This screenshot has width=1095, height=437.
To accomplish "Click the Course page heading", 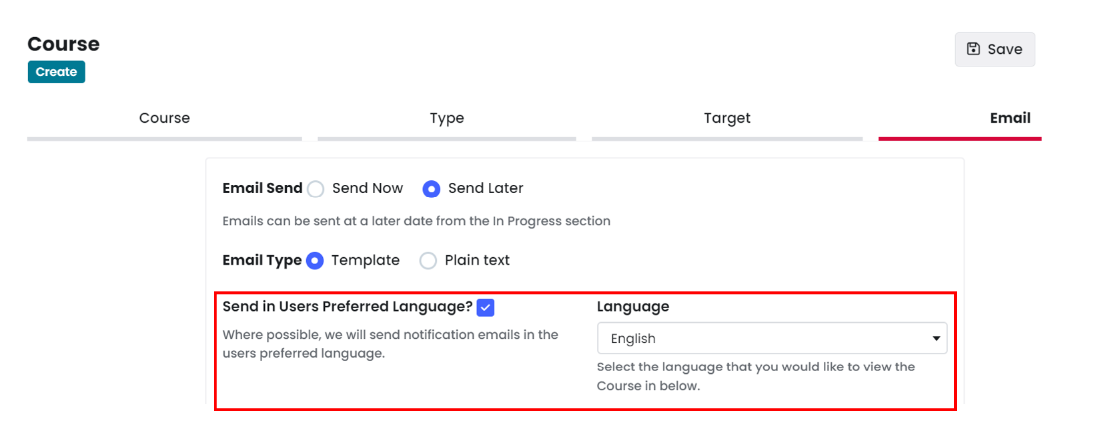I will [64, 44].
